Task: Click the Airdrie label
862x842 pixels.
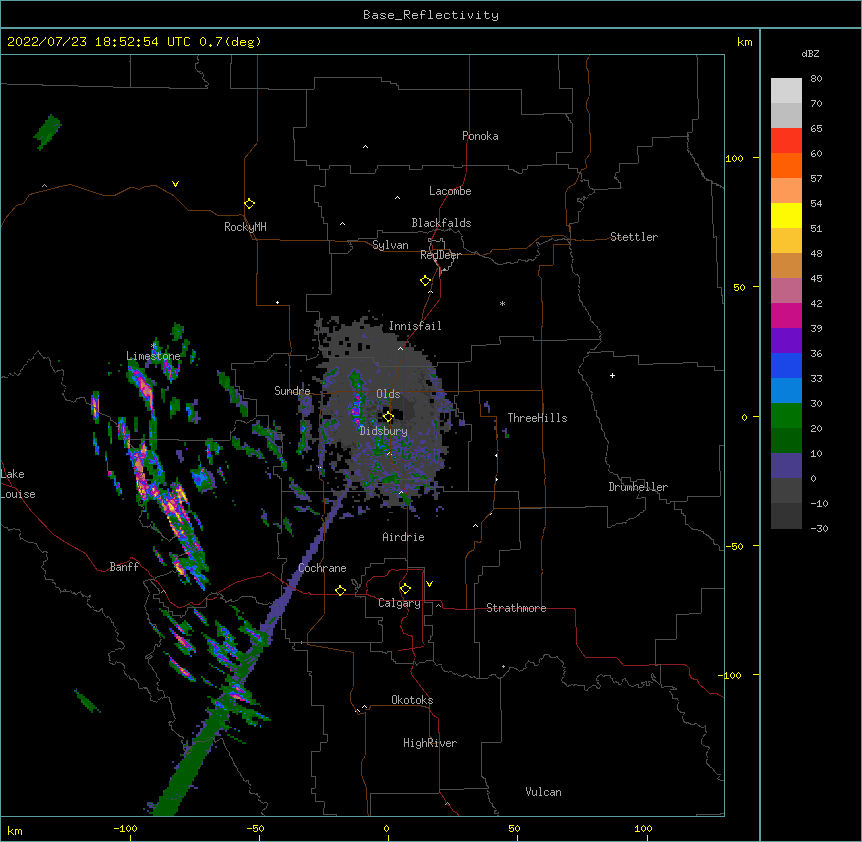Action: [404, 537]
